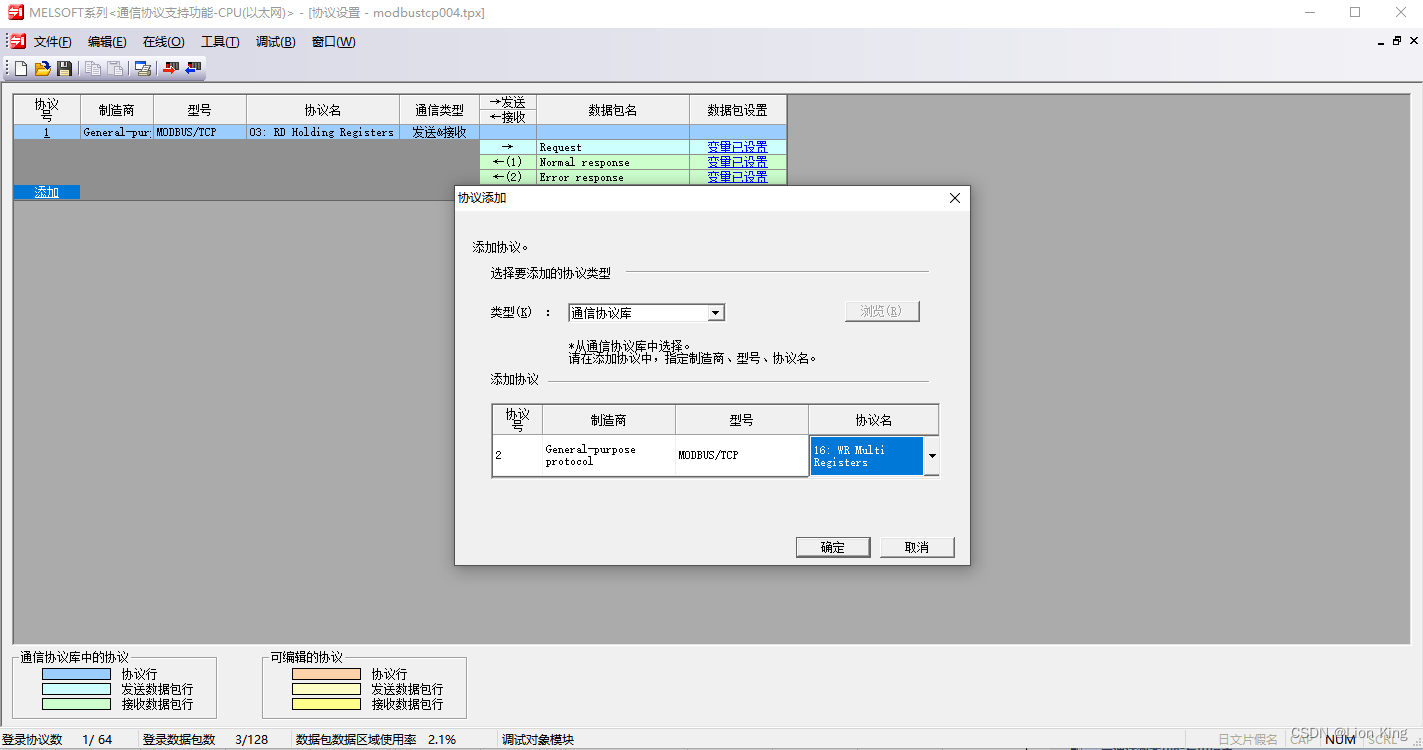Viewport: 1423px width, 750px height.
Task: Save the modbustcp004.tpx file
Action: pos(64,68)
